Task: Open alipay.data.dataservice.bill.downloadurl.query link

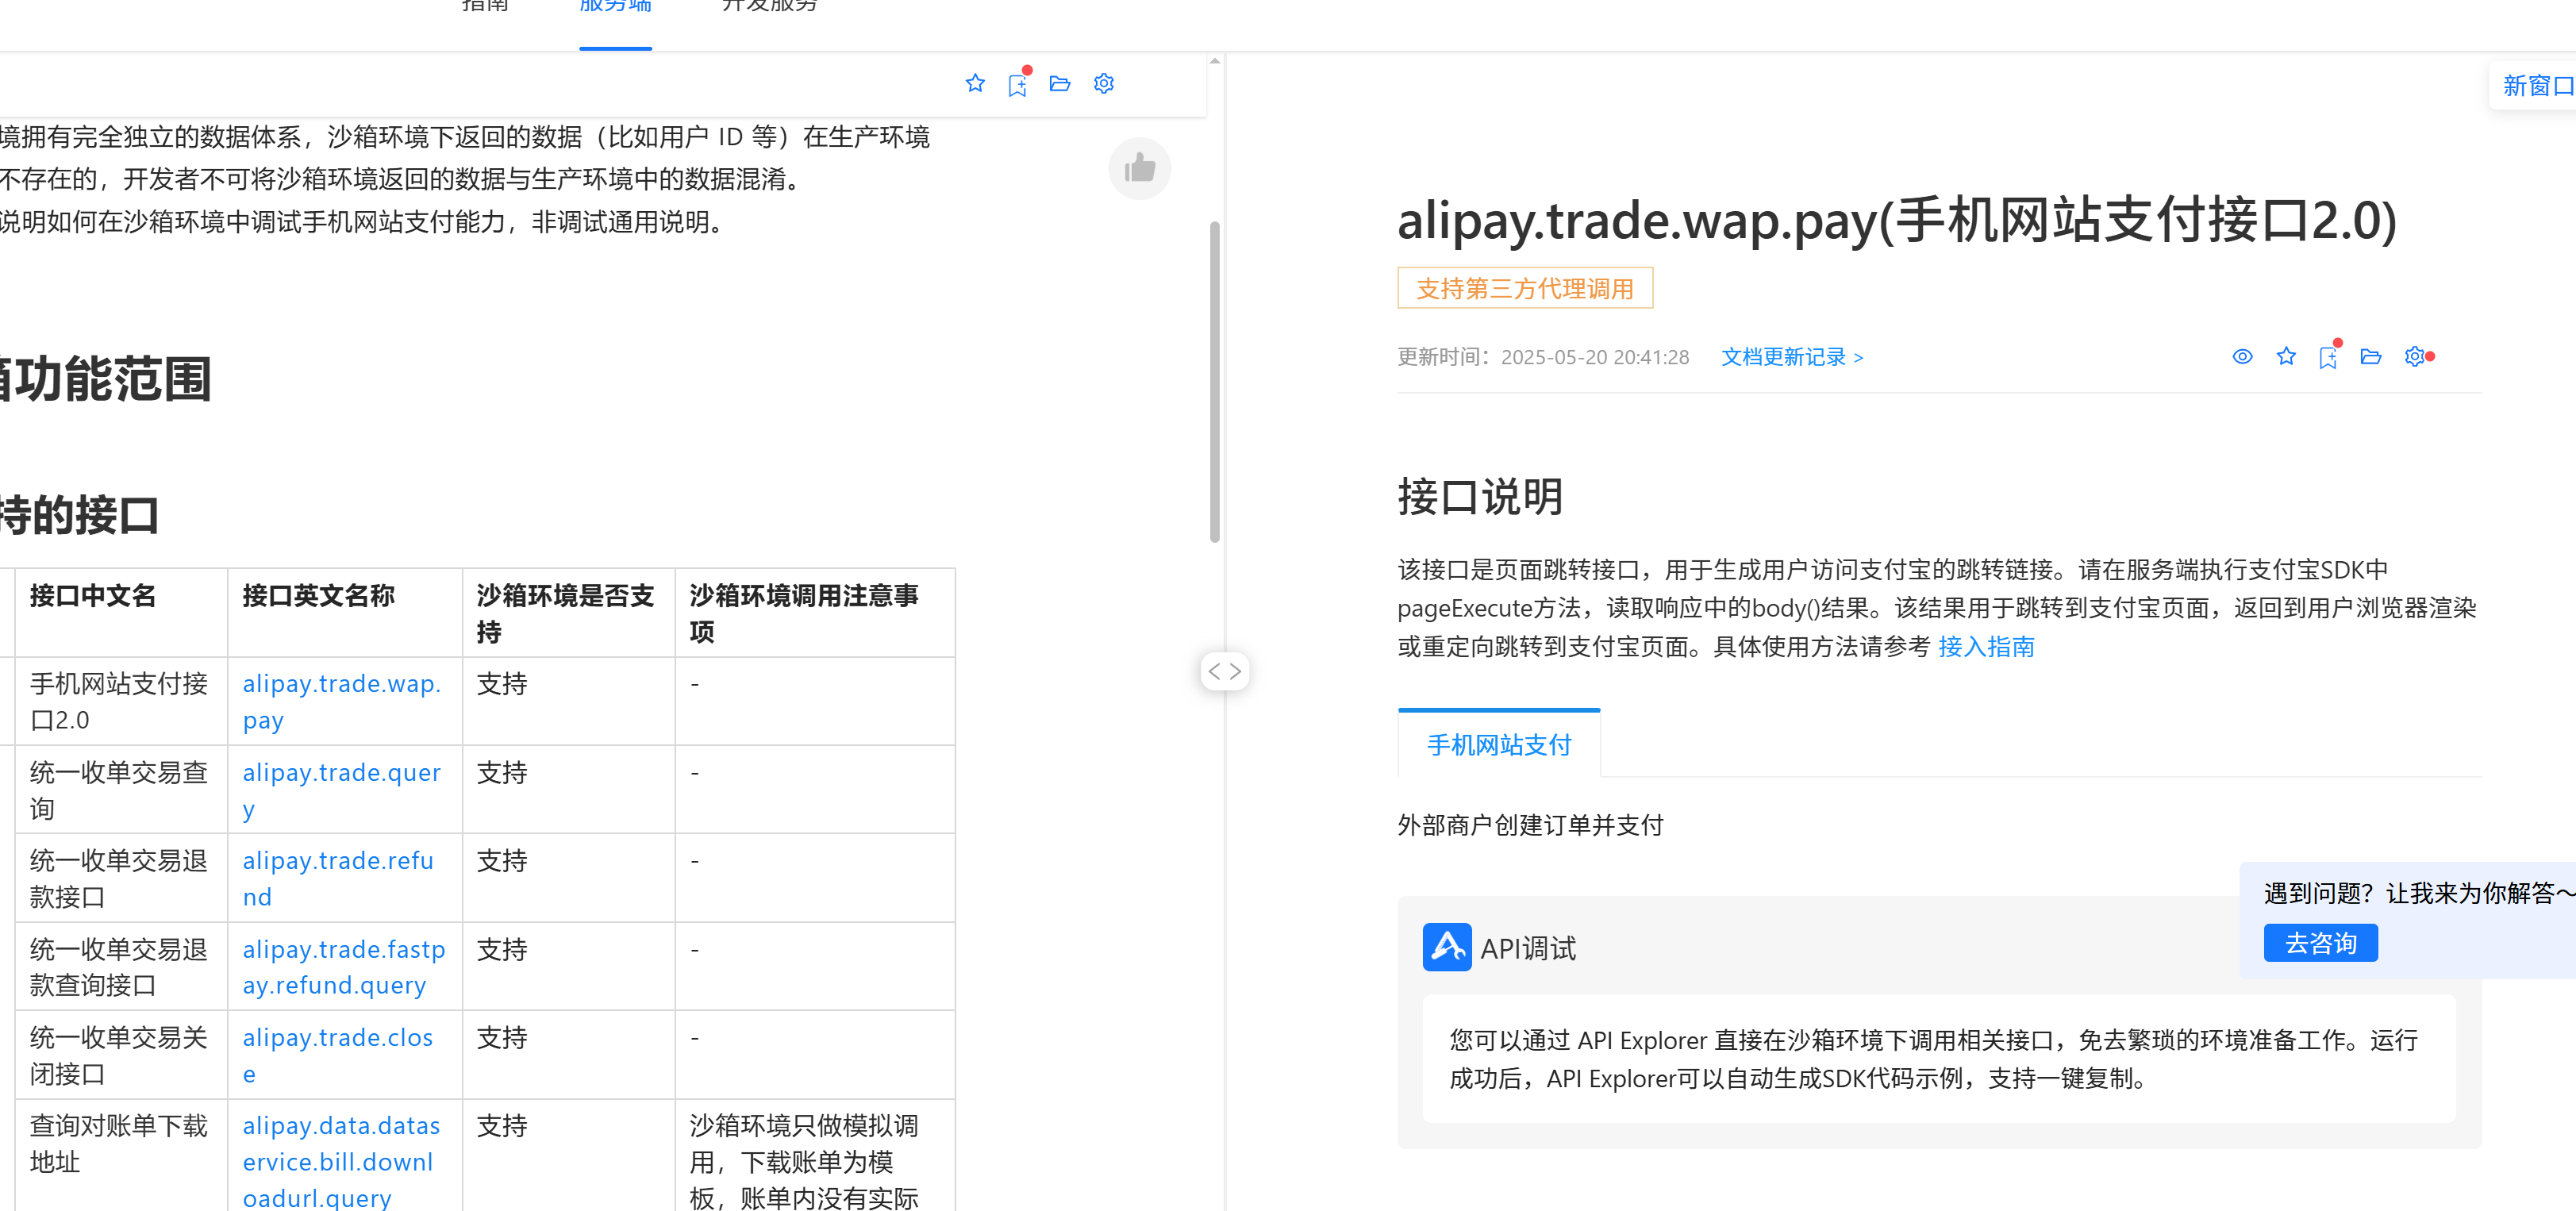Action: [x=341, y=1162]
